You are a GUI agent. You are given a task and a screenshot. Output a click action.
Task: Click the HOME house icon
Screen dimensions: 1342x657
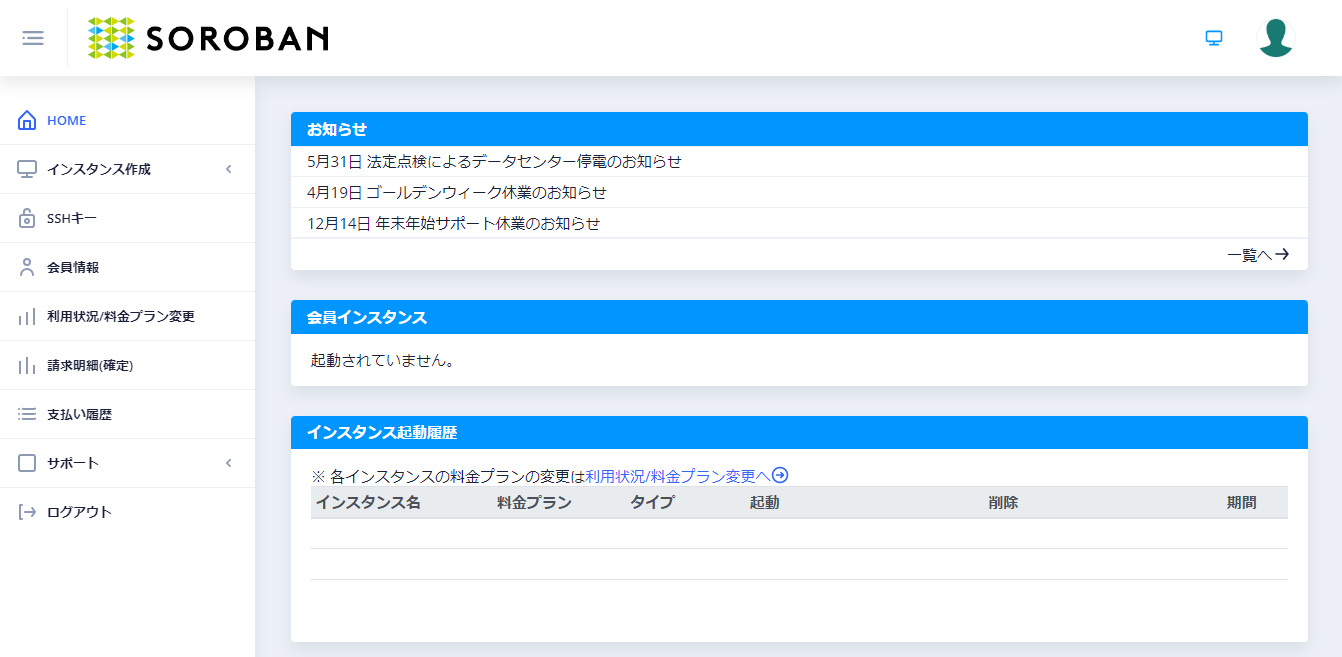coord(28,121)
